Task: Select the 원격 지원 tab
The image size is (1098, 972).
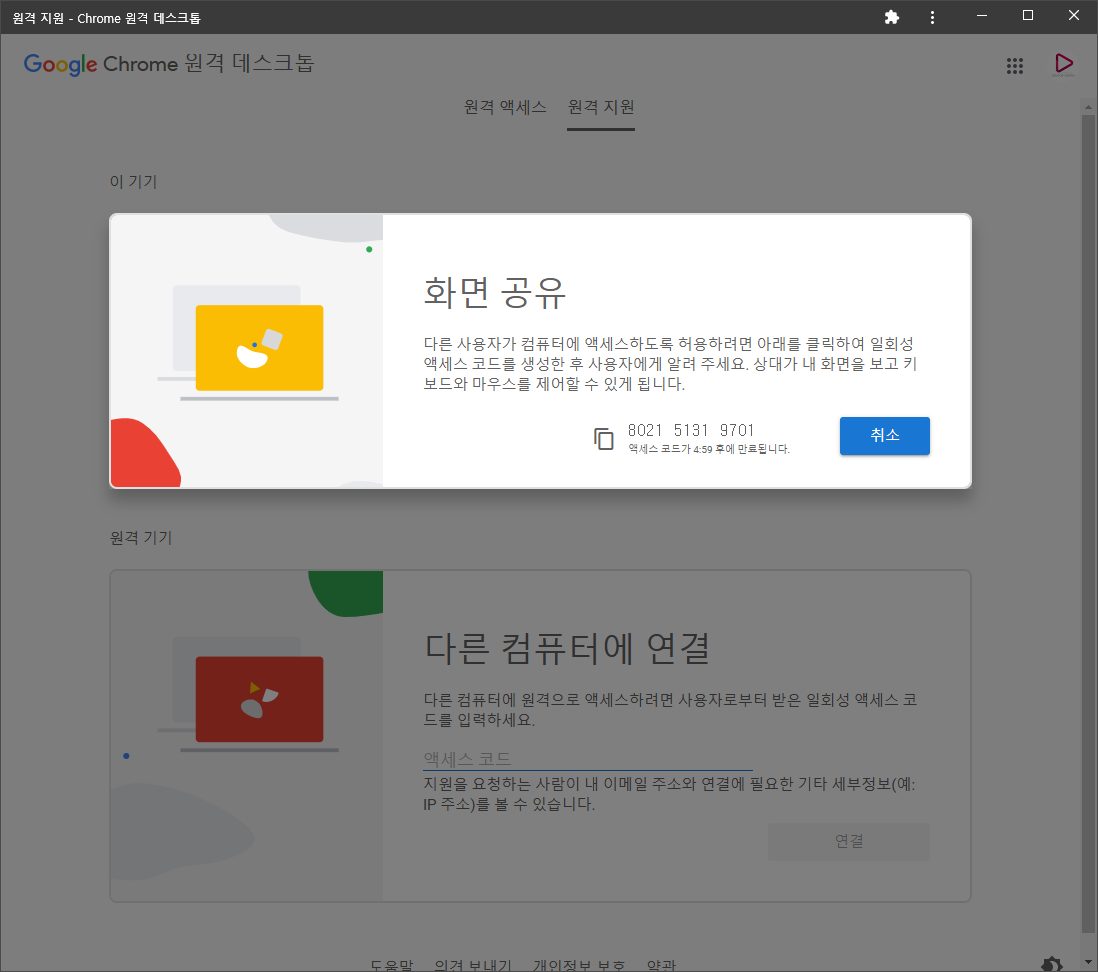Action: 601,107
